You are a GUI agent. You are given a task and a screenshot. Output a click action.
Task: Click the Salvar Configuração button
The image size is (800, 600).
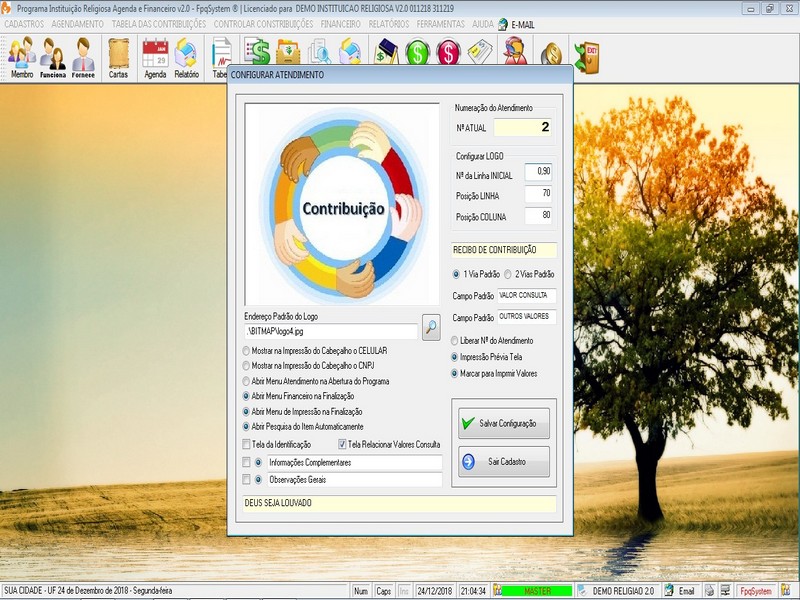point(504,423)
